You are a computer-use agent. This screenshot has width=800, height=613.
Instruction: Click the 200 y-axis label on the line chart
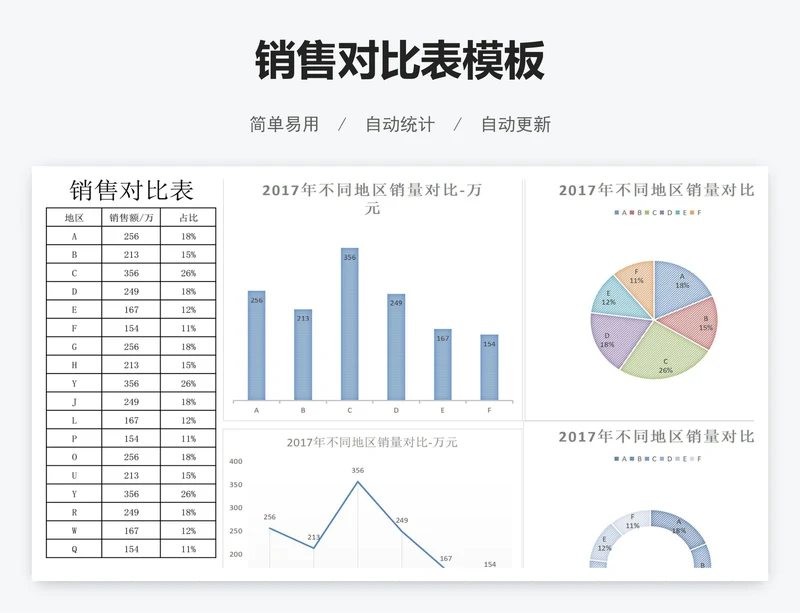click(x=236, y=554)
